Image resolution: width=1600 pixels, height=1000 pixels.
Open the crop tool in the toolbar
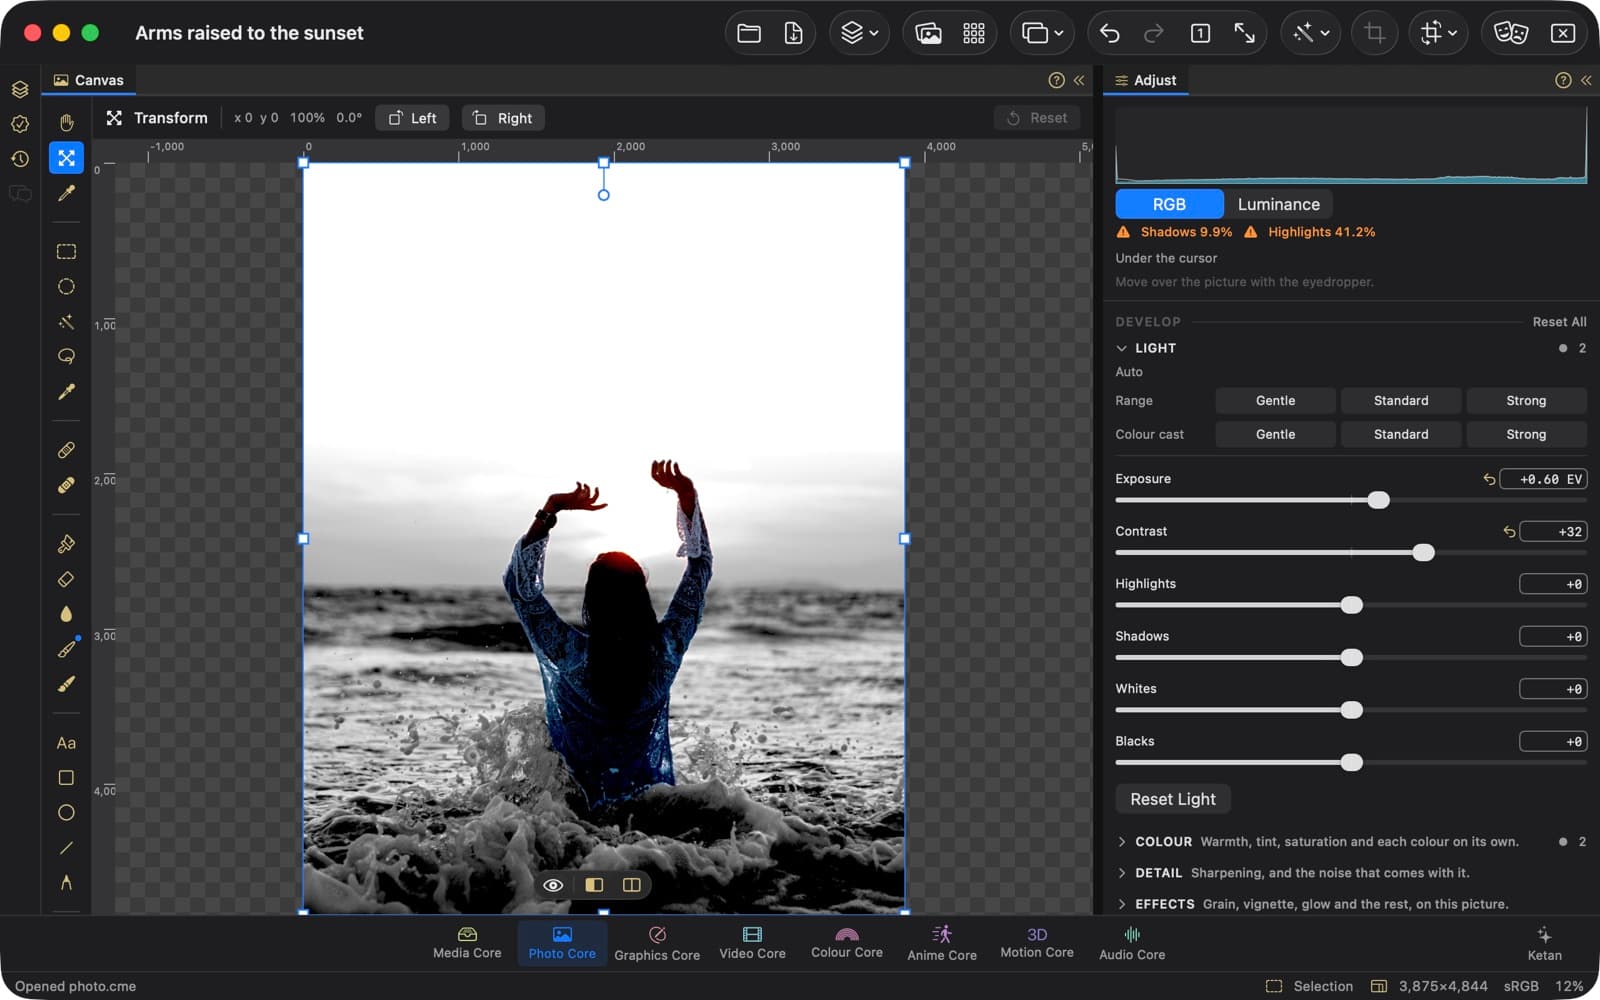(1375, 33)
